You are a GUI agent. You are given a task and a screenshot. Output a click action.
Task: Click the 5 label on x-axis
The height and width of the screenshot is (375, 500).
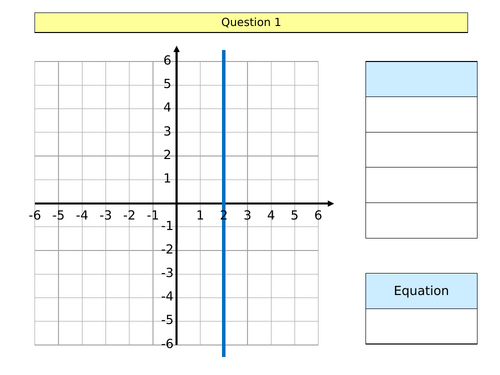294,215
